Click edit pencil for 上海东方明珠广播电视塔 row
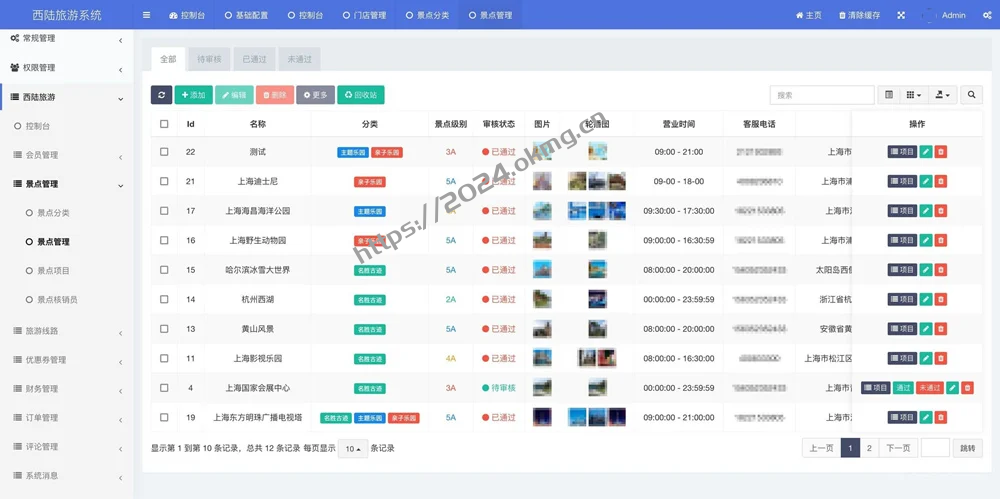 pyautogui.click(x=926, y=417)
